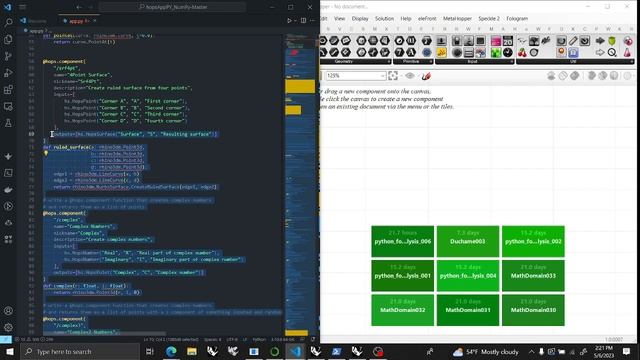Open the Speckle 2 menu

point(489,18)
